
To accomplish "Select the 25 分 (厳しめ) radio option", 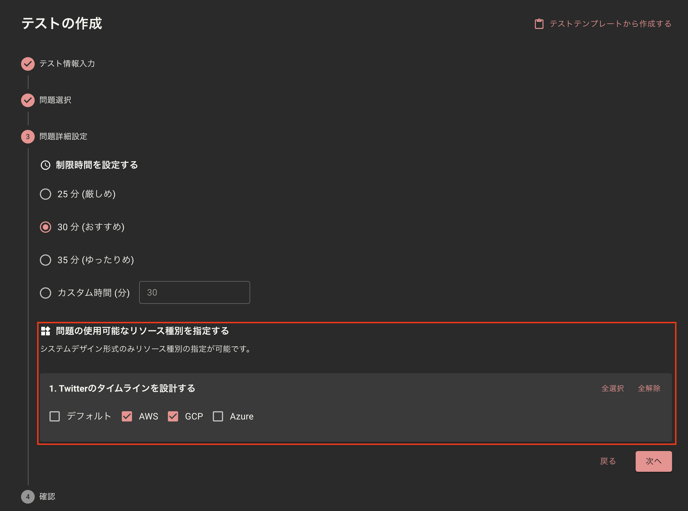I will coord(45,194).
